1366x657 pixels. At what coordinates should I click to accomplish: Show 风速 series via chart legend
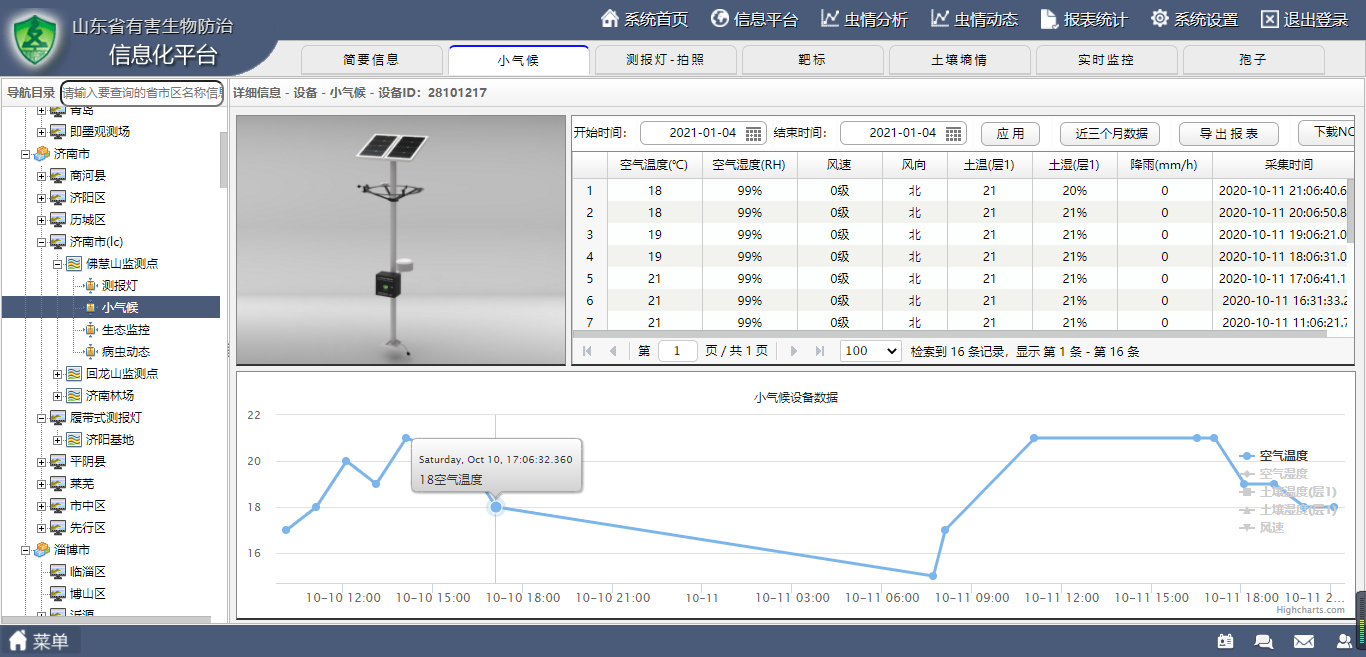[1271, 528]
